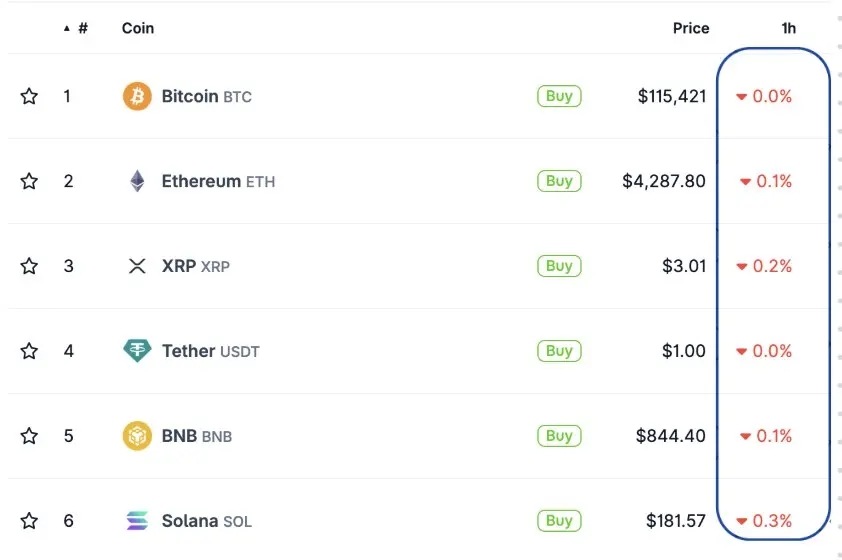Screen dimensions: 842x560
Task: Click the Ethereum diamond logo icon
Action: point(137,181)
